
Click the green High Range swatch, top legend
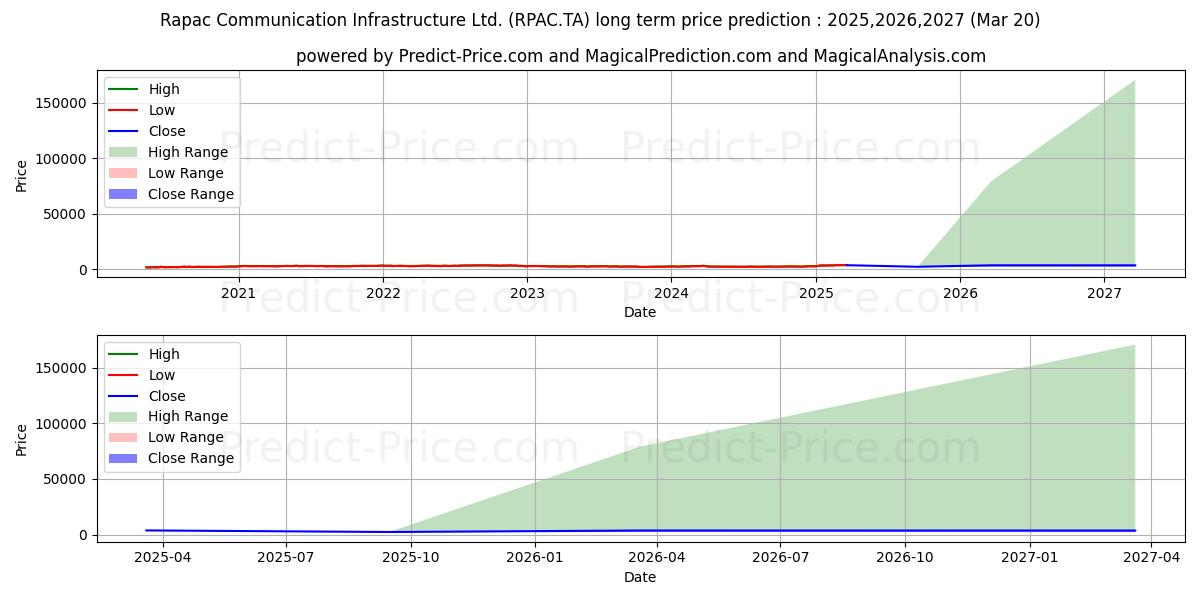point(126,152)
